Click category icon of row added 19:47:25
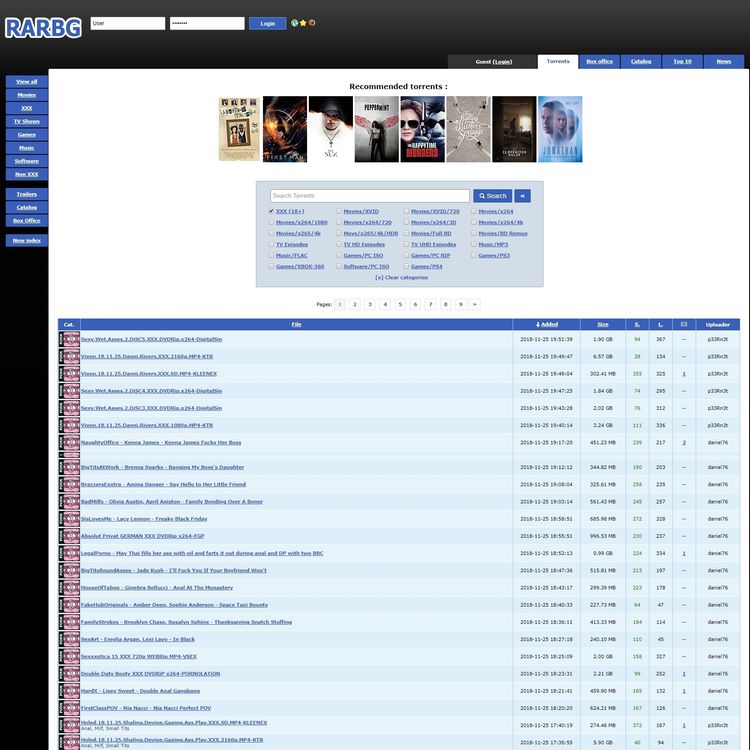750x750 pixels. click(69, 391)
